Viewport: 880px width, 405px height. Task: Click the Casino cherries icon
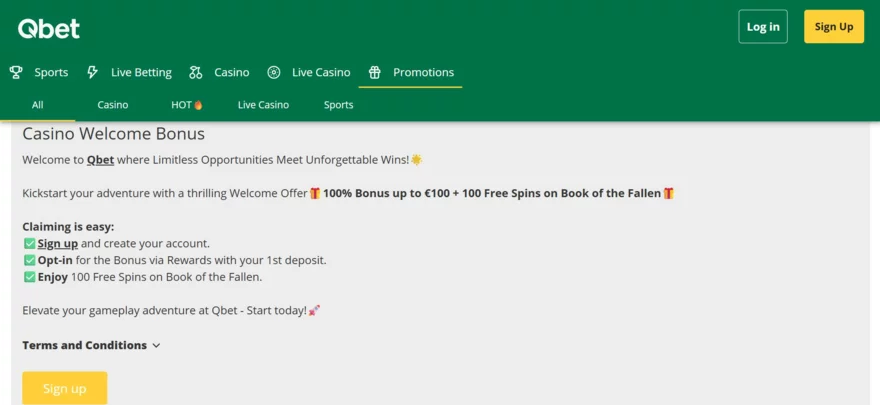coord(195,72)
